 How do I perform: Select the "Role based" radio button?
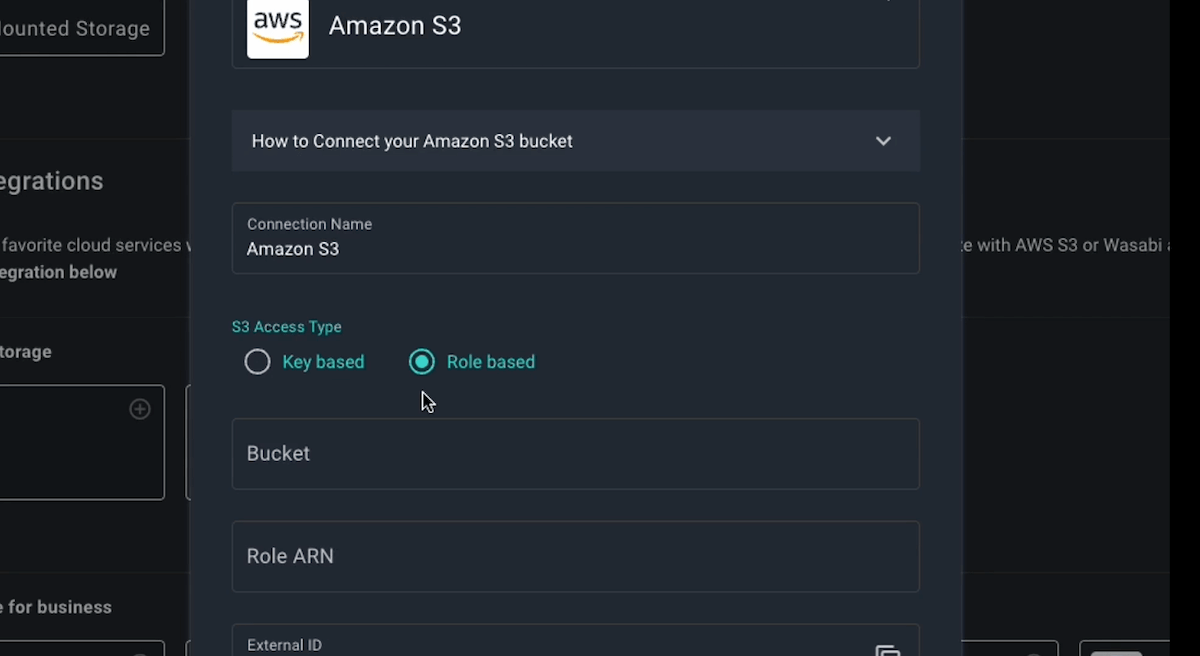click(x=421, y=361)
